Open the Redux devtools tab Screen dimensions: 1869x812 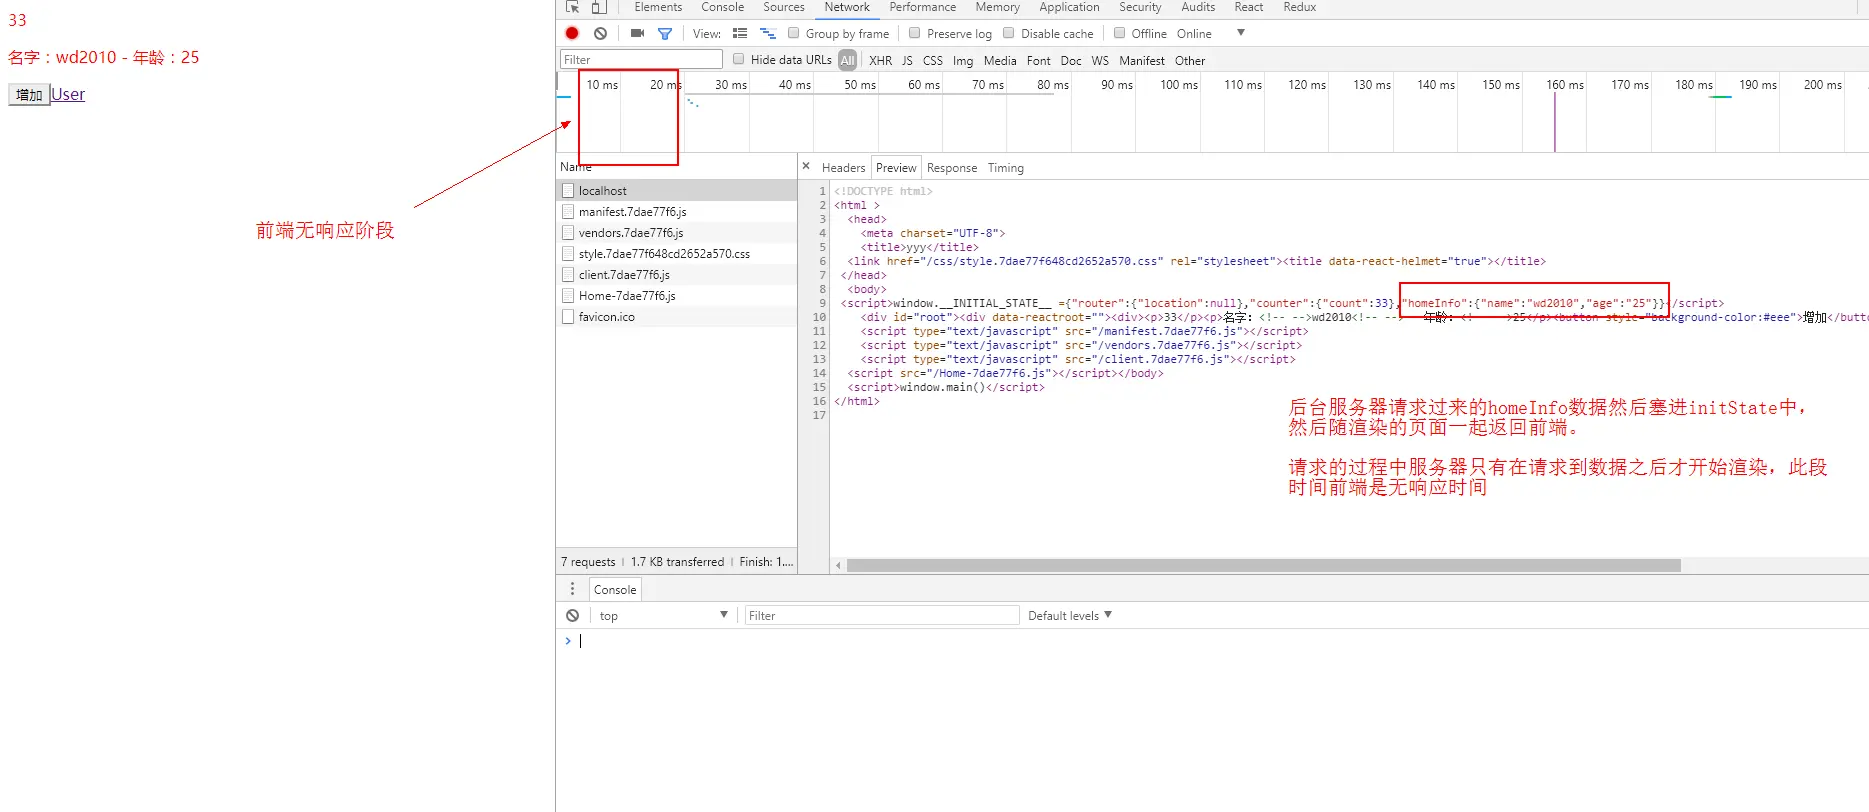[x=1300, y=7]
